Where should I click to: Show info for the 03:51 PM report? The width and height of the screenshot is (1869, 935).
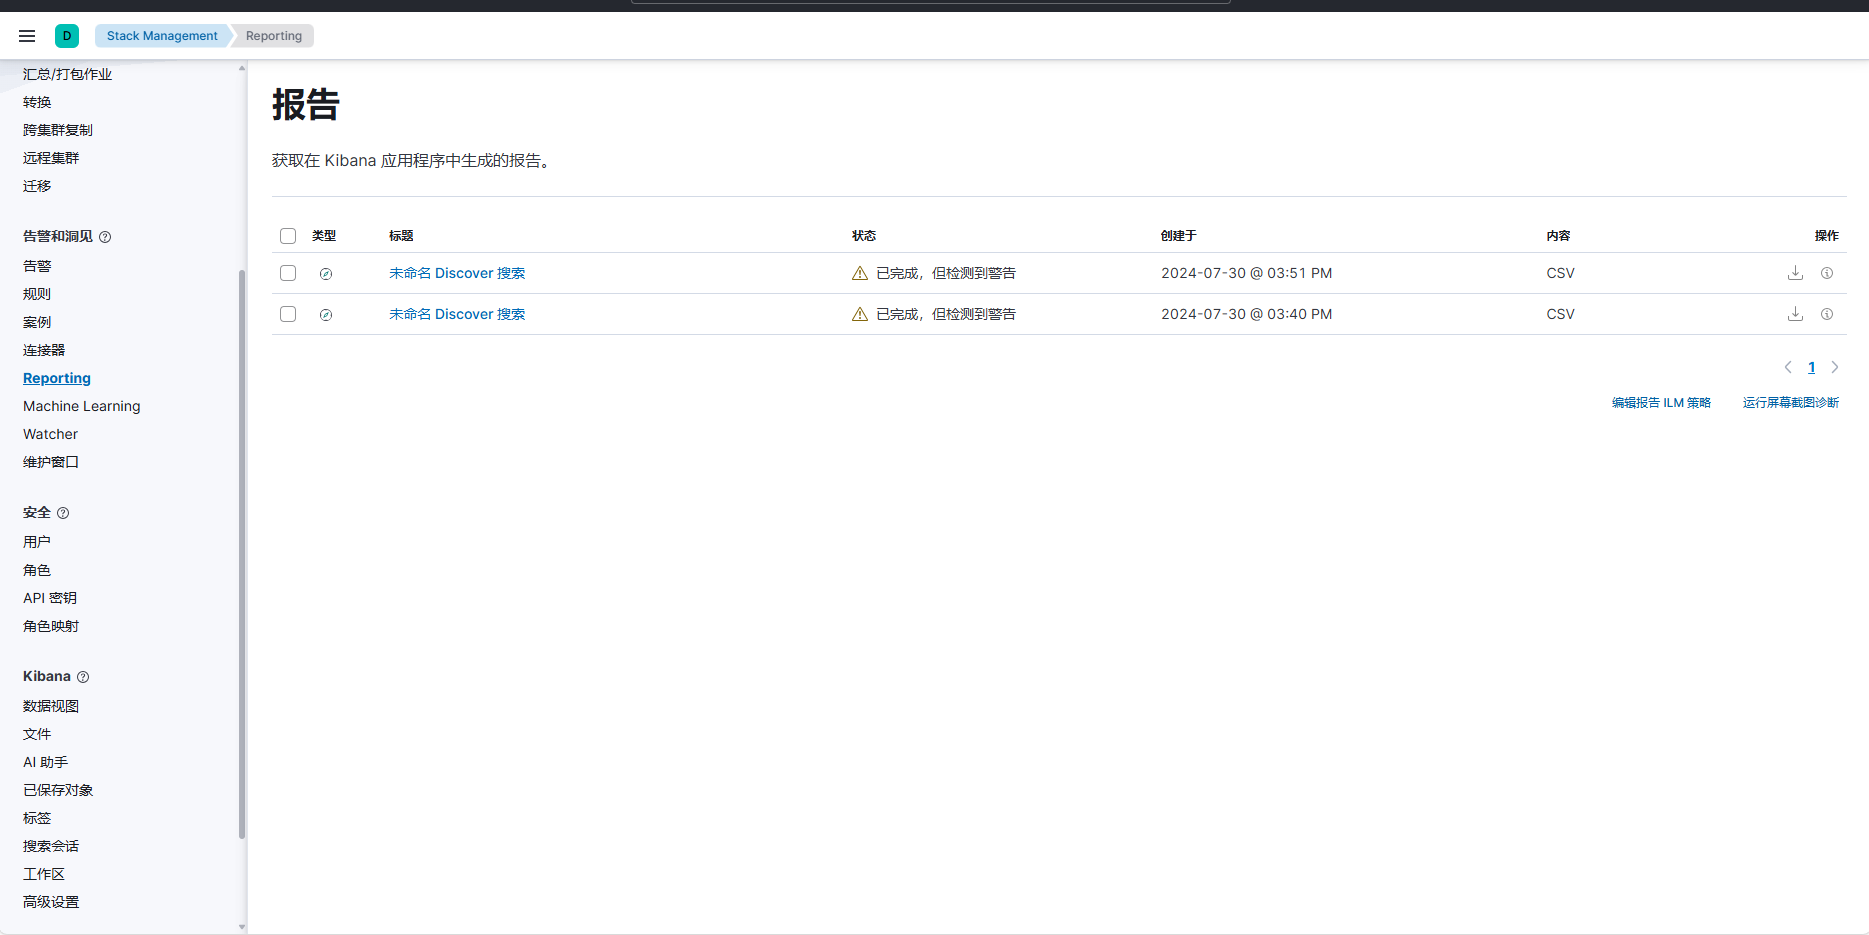[1827, 273]
